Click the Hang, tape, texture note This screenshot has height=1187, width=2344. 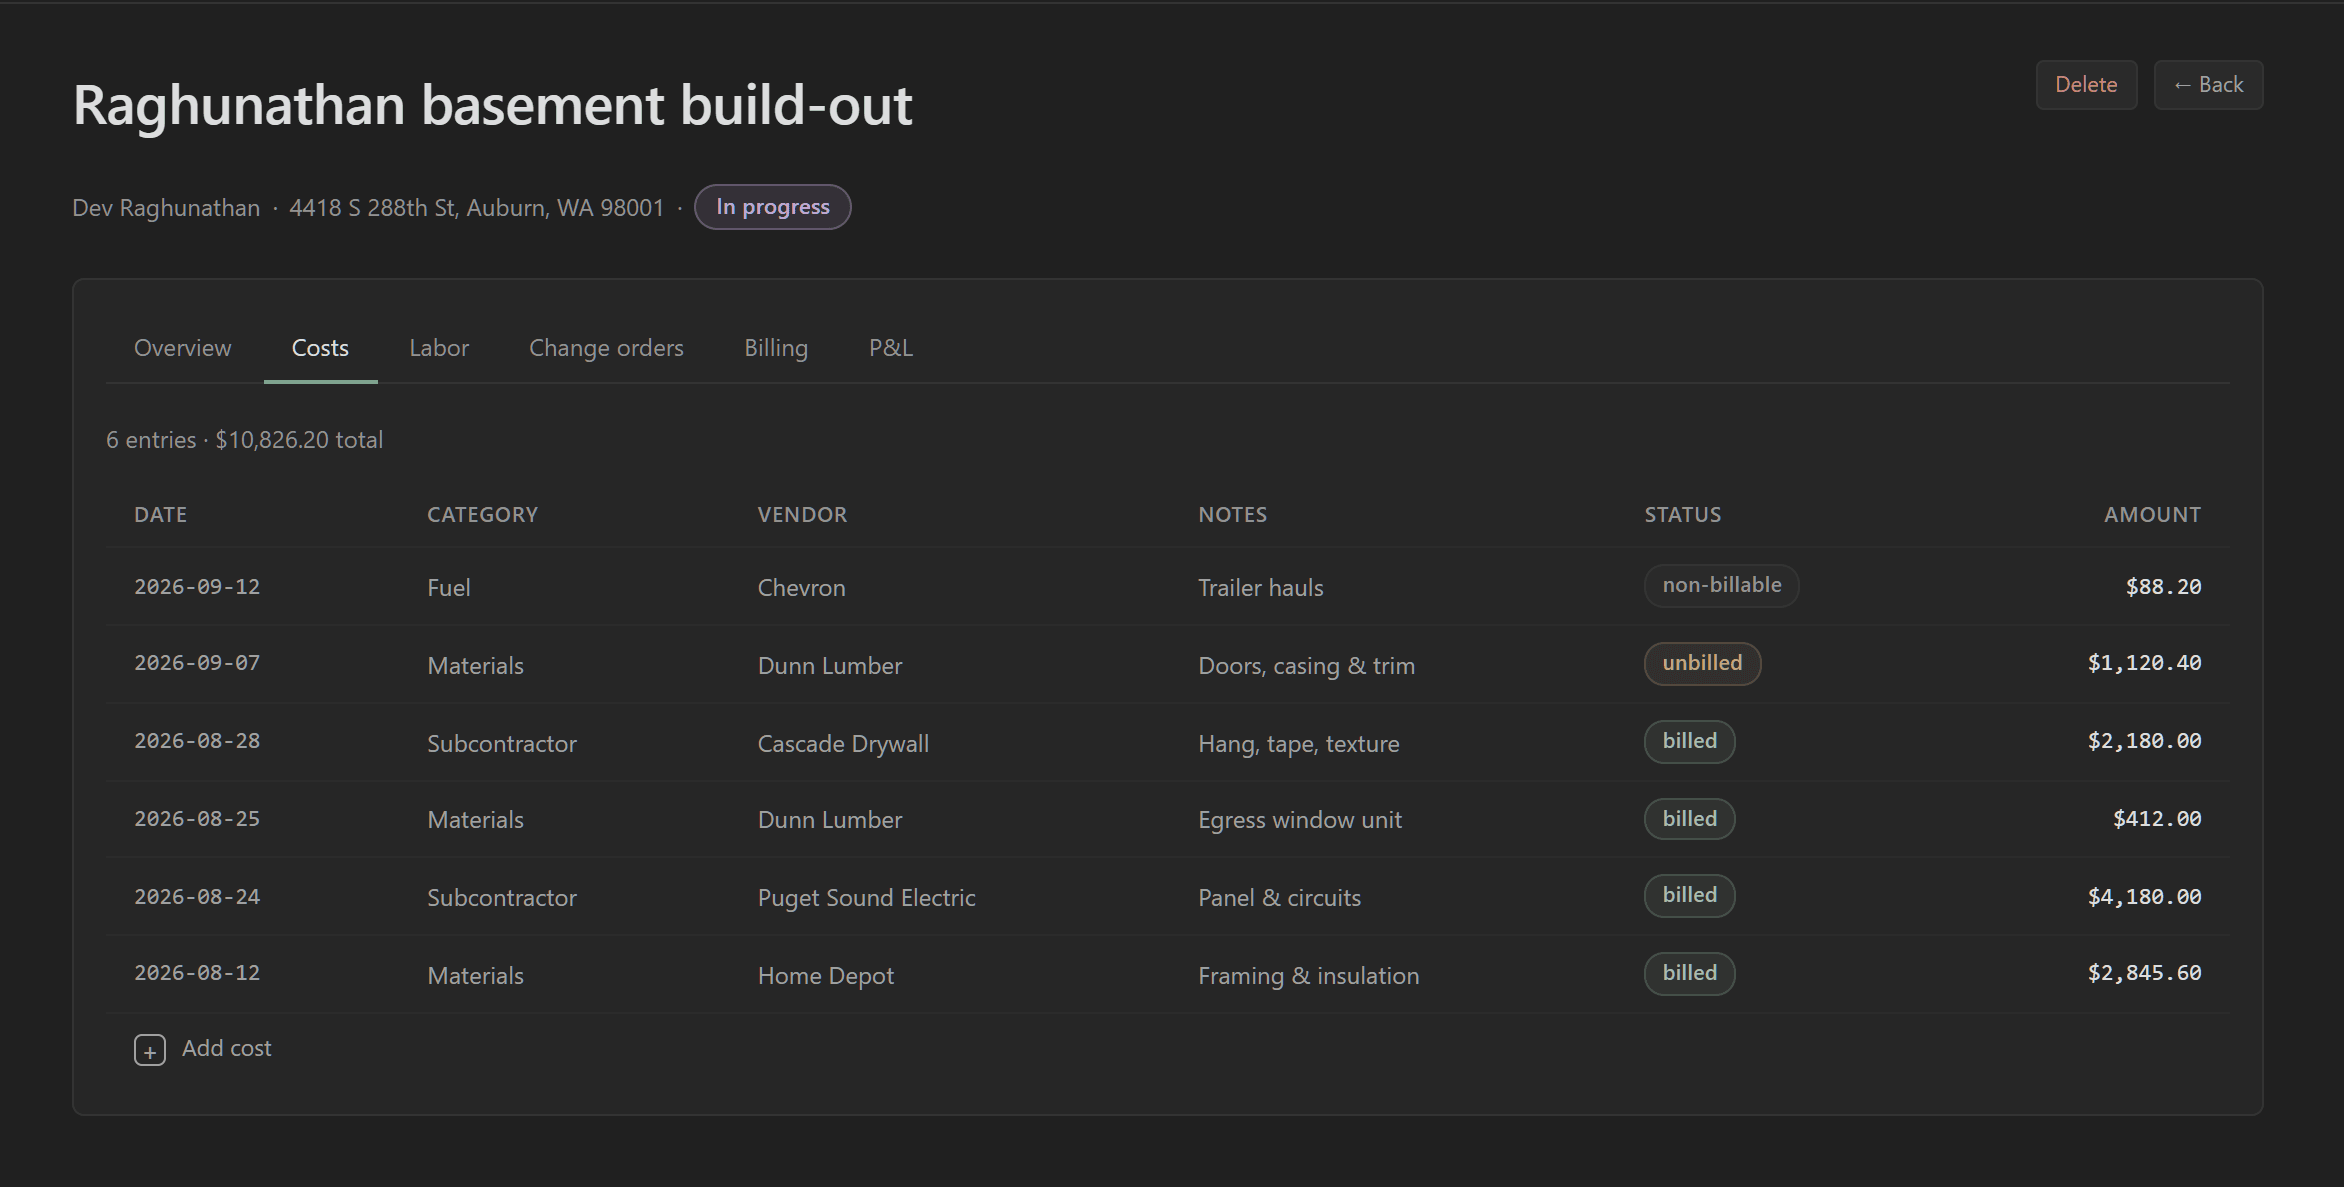tap(1298, 744)
